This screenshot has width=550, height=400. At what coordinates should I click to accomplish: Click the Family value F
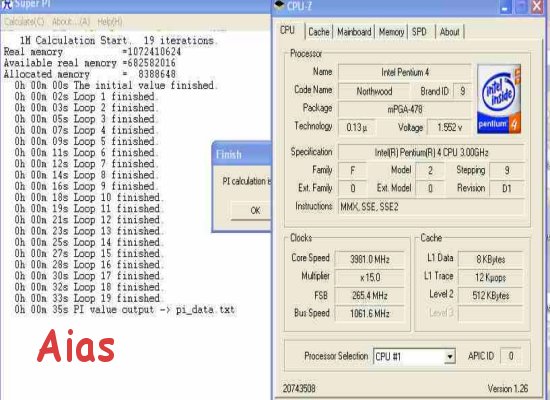pyautogui.click(x=353, y=171)
